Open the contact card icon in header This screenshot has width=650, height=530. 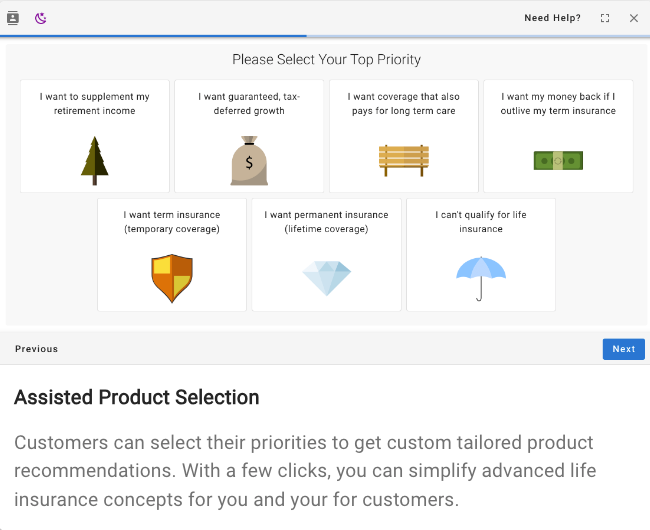coord(13,18)
